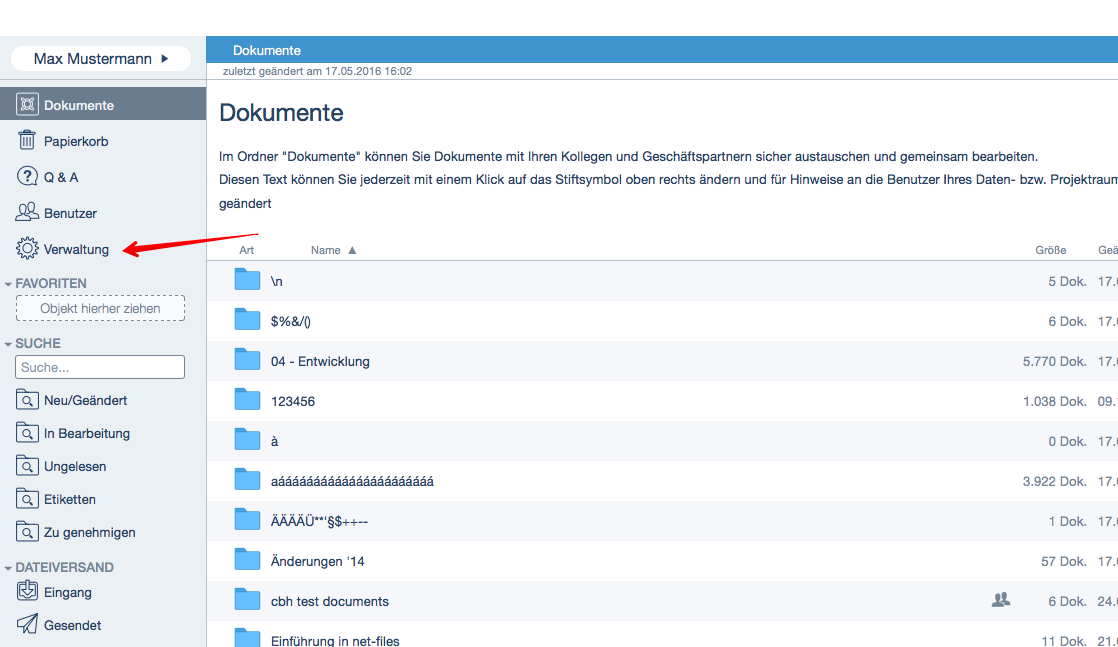This screenshot has width=1118, height=647.
Task: Click the In Bearbeitung search icon
Action: [27, 432]
